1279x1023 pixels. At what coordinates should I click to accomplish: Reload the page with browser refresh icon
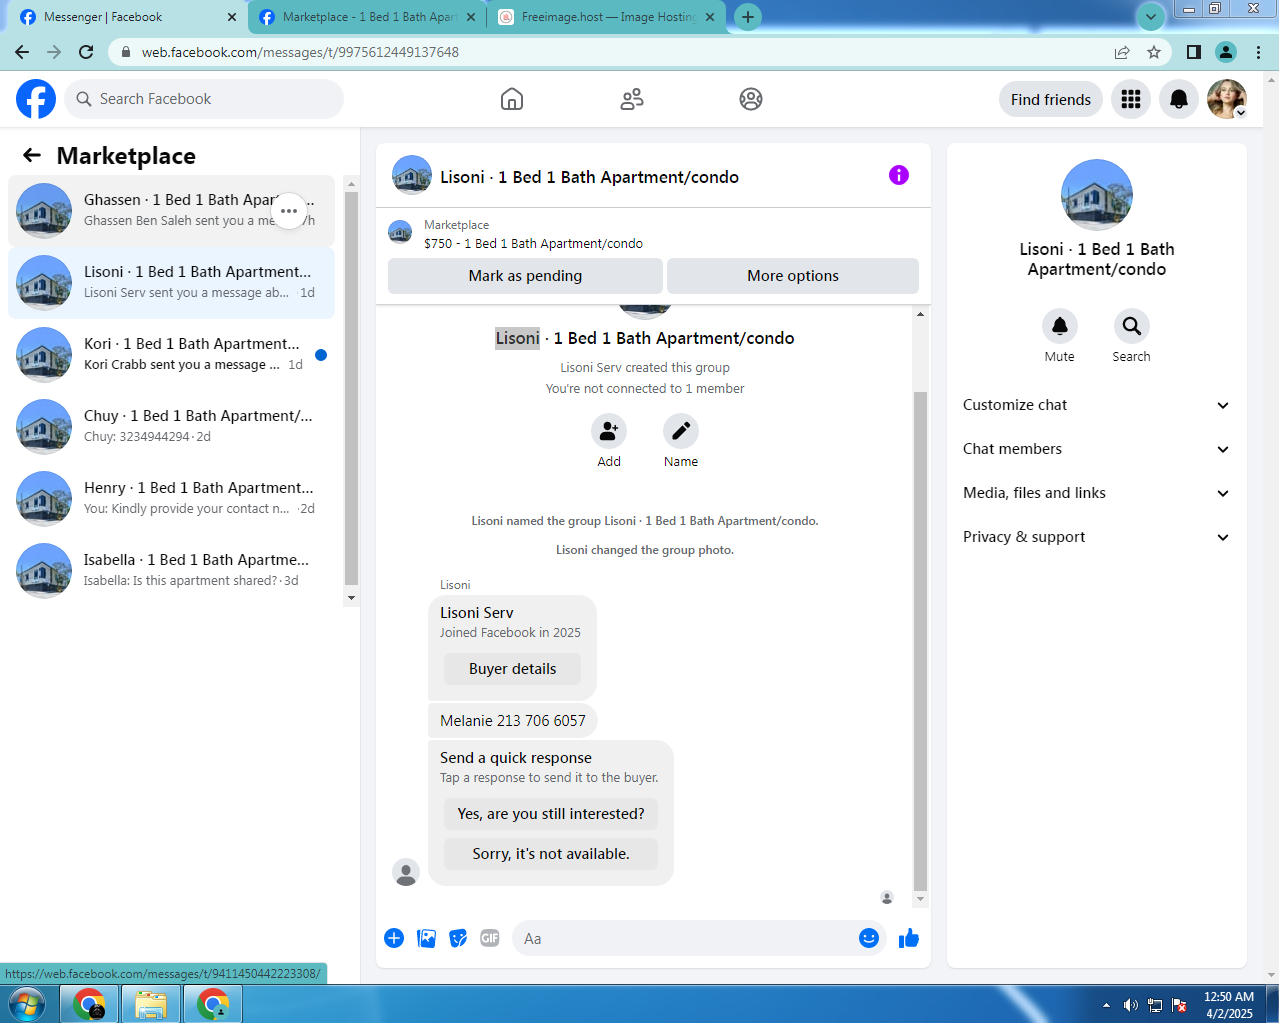pyautogui.click(x=86, y=52)
